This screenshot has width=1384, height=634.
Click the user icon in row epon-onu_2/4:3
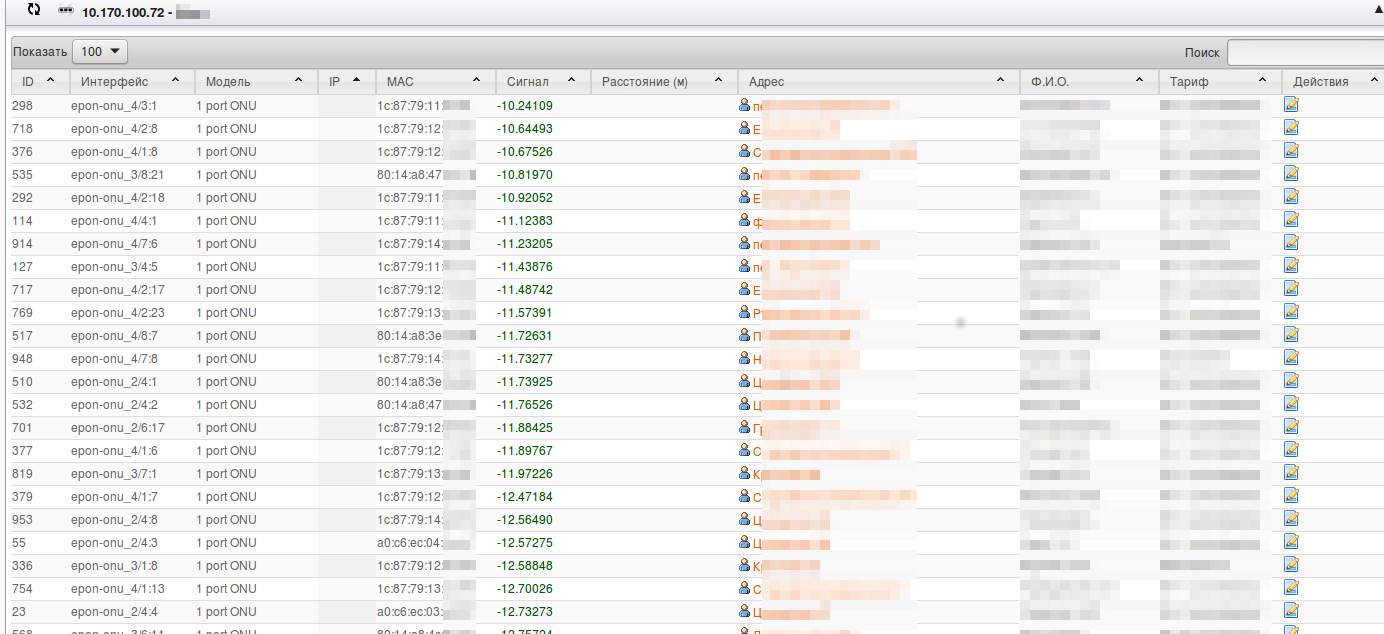744,541
